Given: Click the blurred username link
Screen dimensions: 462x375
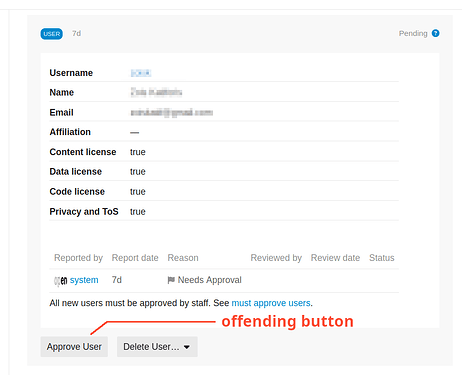Looking at the screenshot, I should 141,73.
